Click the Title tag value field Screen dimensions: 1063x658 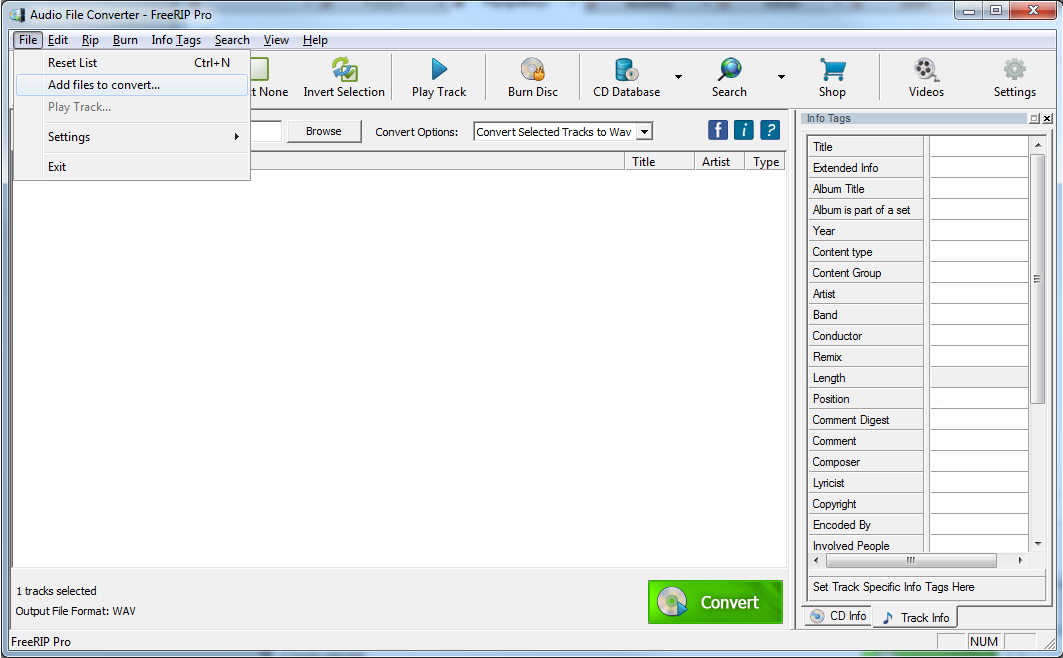coord(979,146)
